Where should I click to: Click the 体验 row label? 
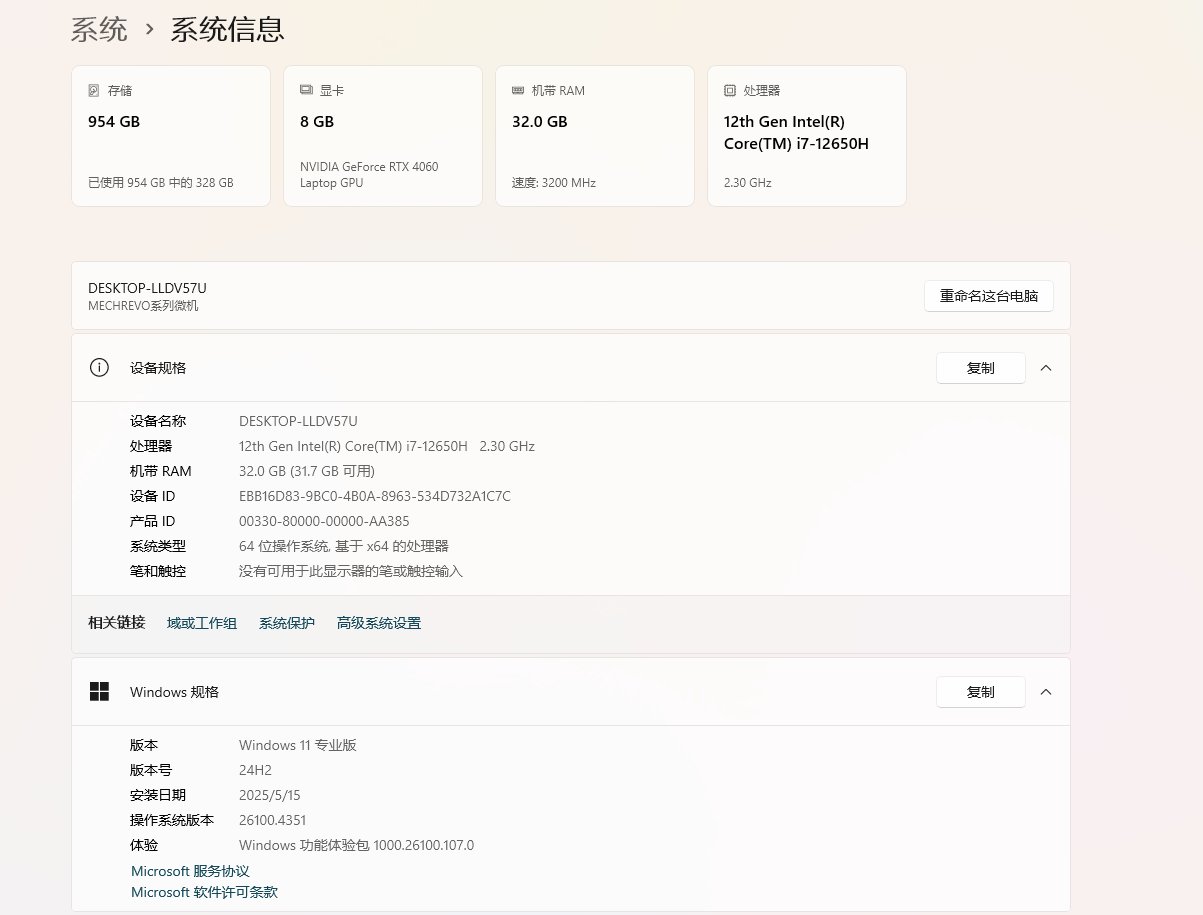(144, 845)
